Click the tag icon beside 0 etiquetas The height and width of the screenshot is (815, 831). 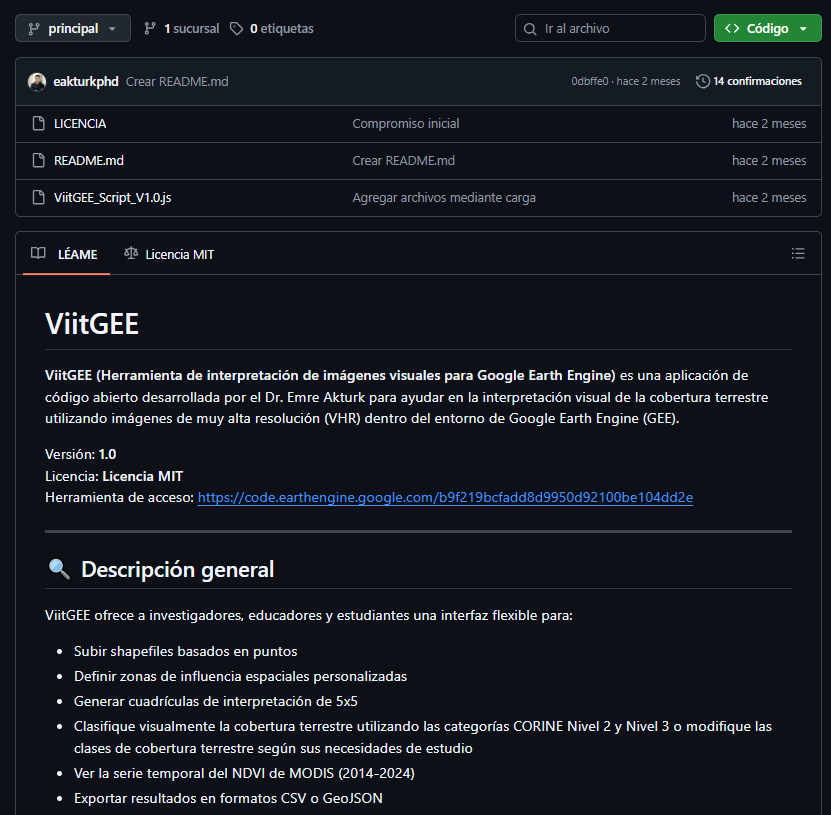click(236, 29)
